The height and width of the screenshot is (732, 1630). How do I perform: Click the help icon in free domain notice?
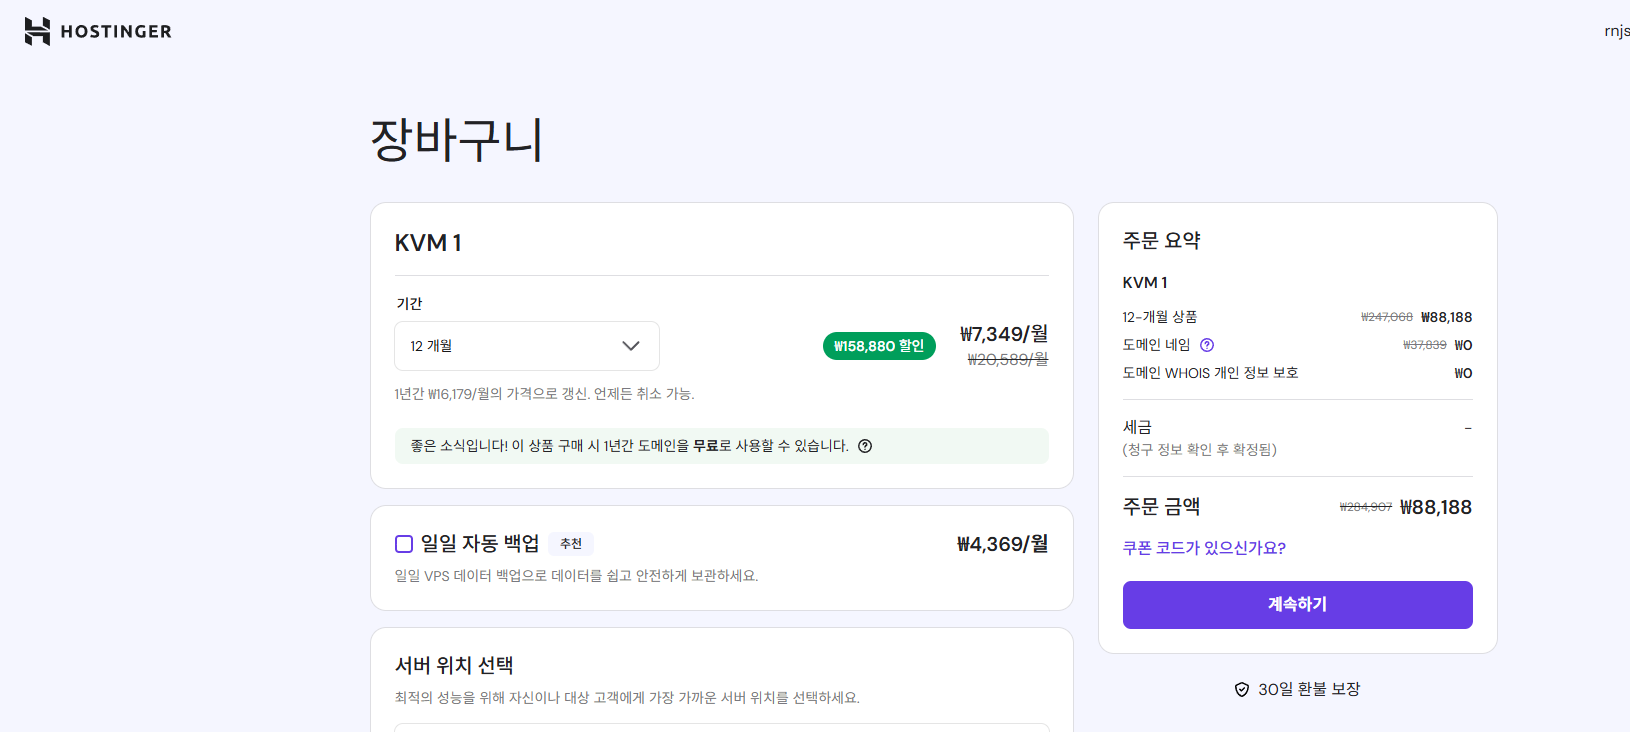(x=865, y=446)
